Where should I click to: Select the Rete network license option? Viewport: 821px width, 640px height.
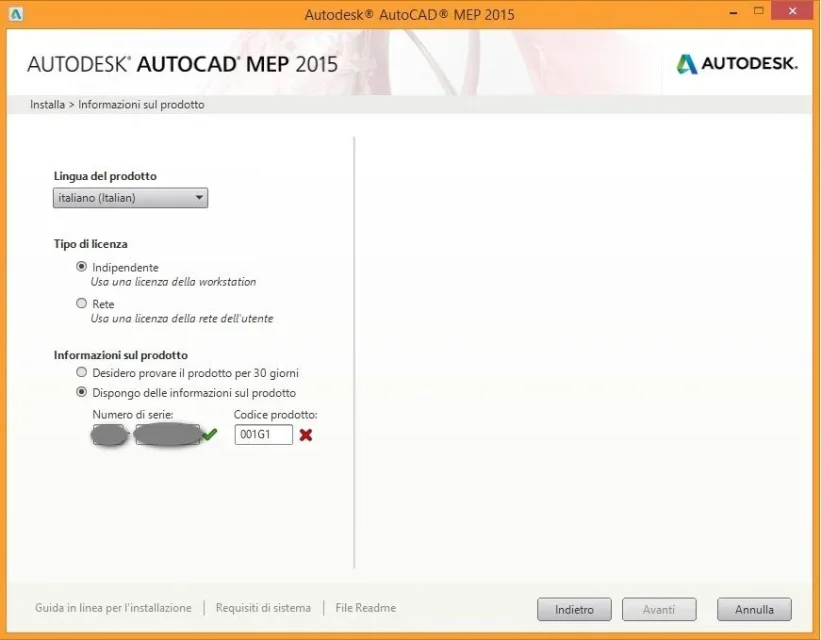pos(81,303)
